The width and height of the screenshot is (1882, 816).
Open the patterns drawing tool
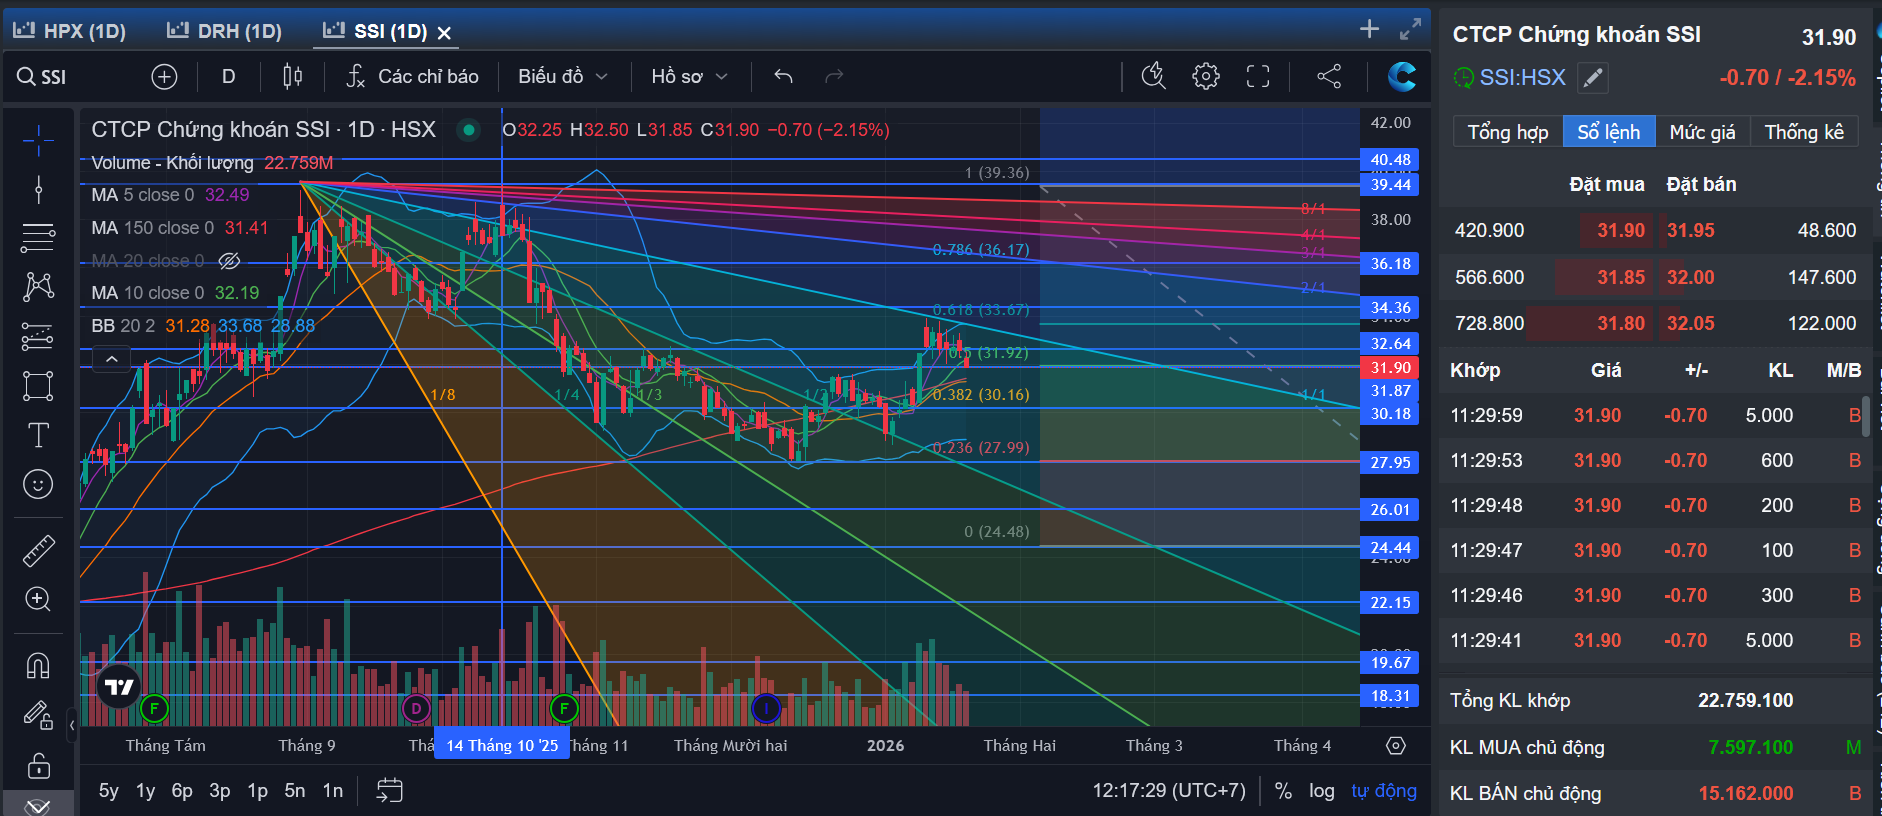(38, 287)
